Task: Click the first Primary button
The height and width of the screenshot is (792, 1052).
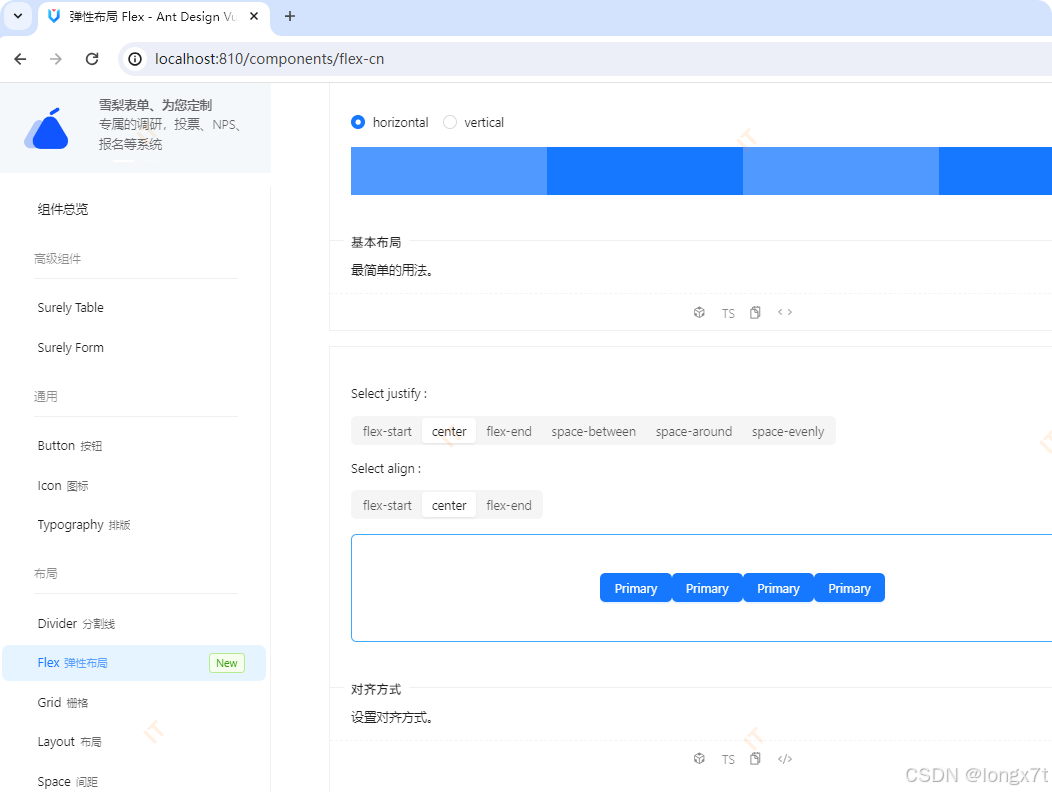Action: point(635,588)
